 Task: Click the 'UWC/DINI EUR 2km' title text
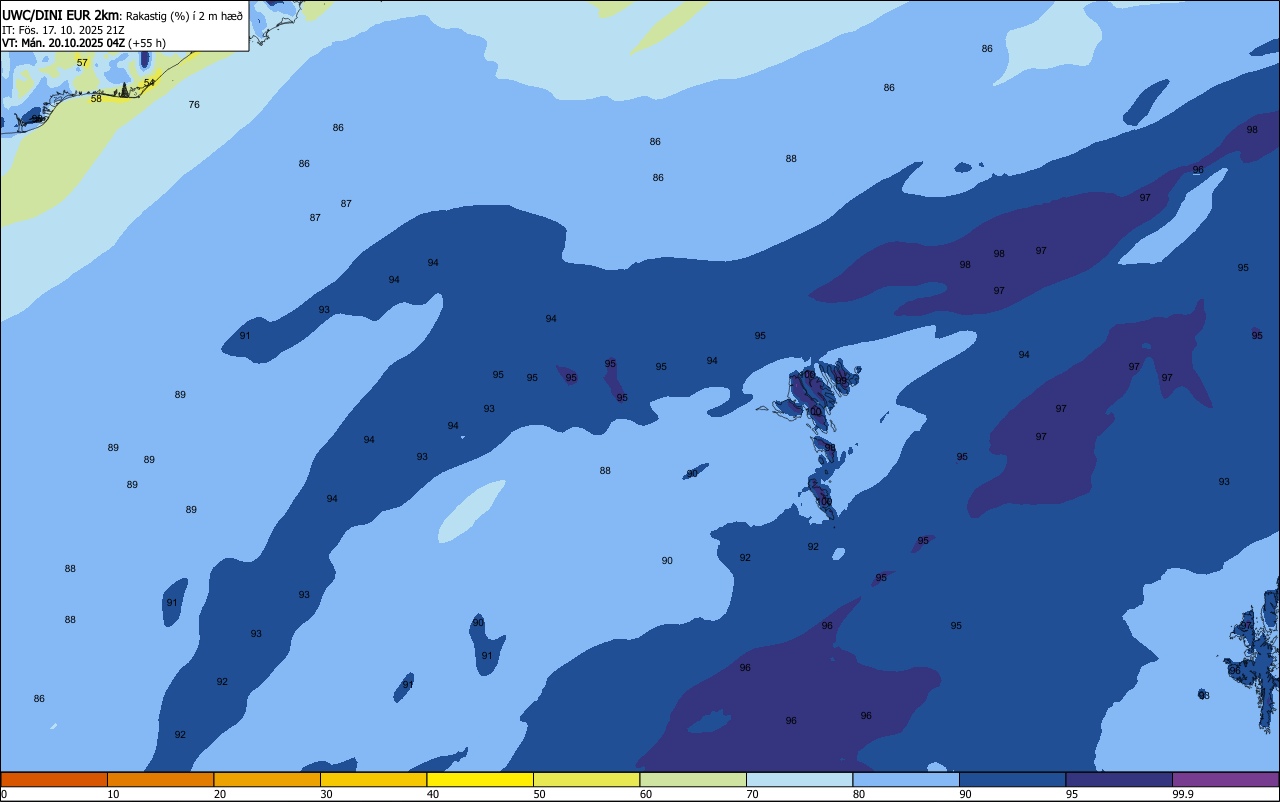60,15
